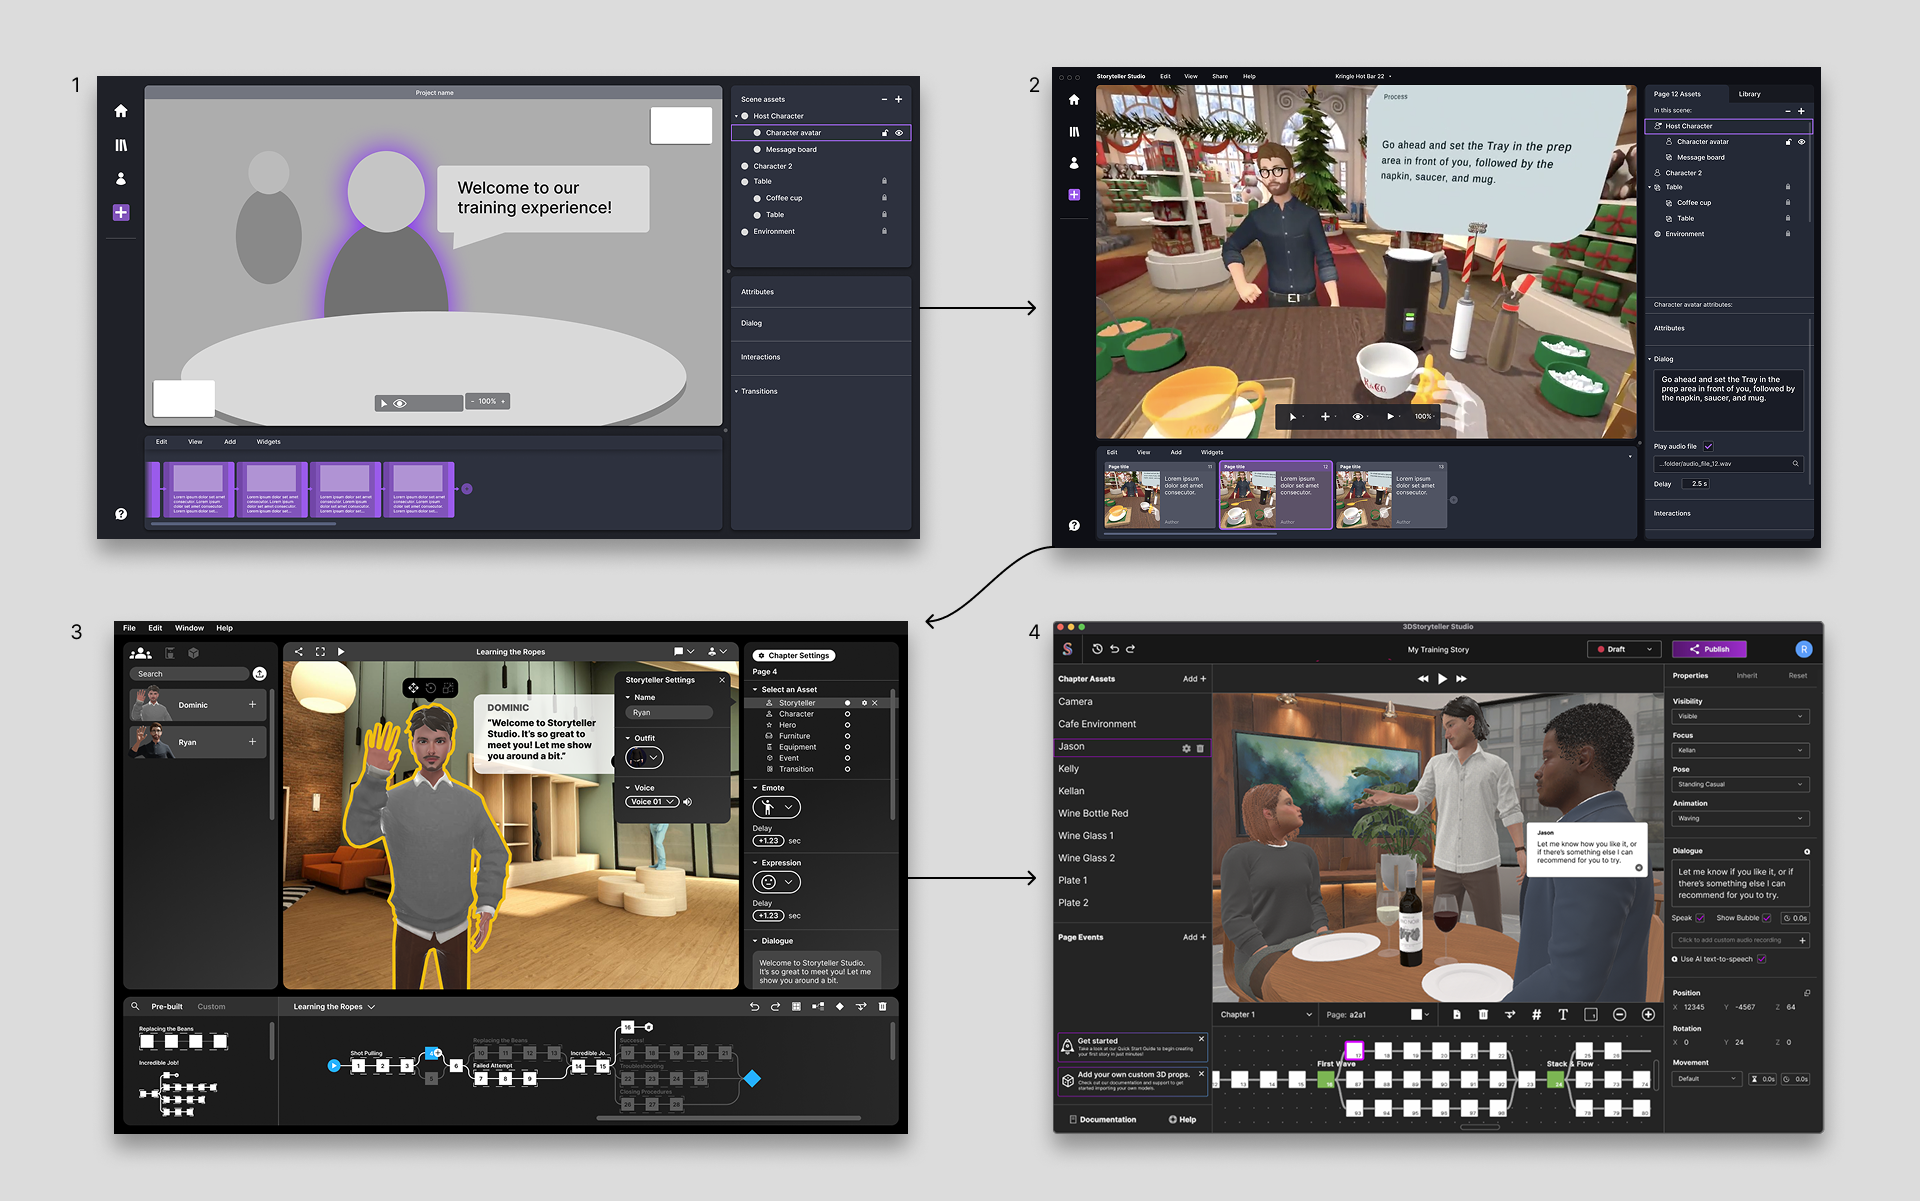Click the hashtag icon in Chapter 1 toolbar

point(1536,1014)
